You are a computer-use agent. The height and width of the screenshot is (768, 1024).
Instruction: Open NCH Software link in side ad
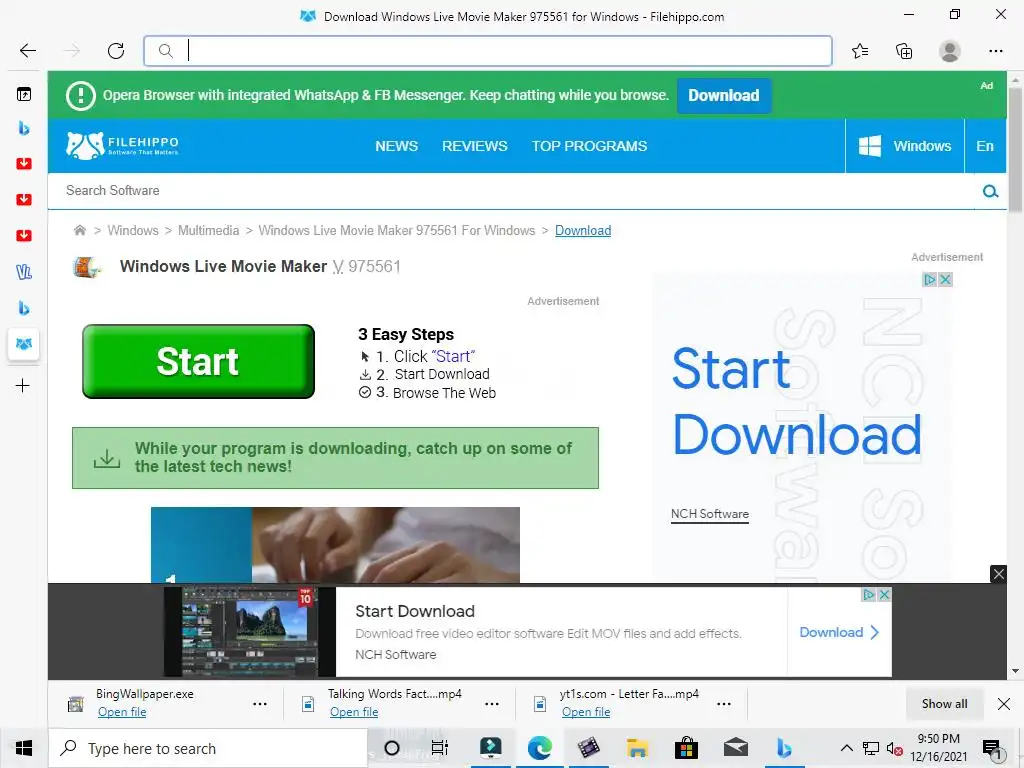pyautogui.click(x=710, y=514)
